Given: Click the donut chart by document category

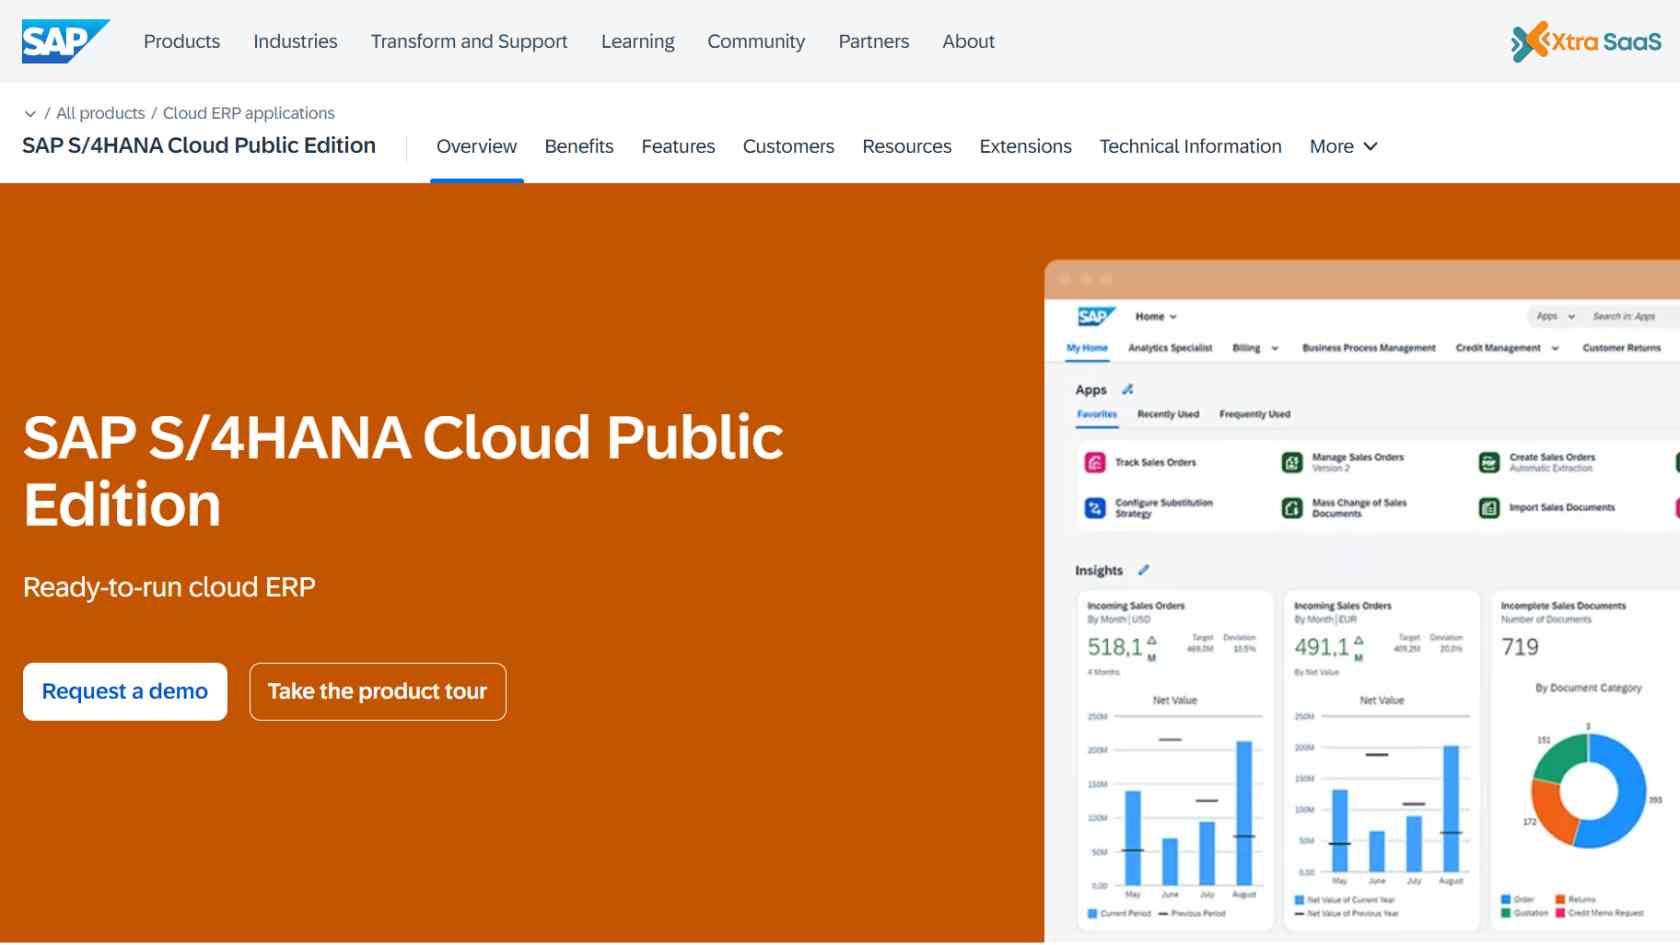Looking at the screenshot, I should coord(1589,791).
